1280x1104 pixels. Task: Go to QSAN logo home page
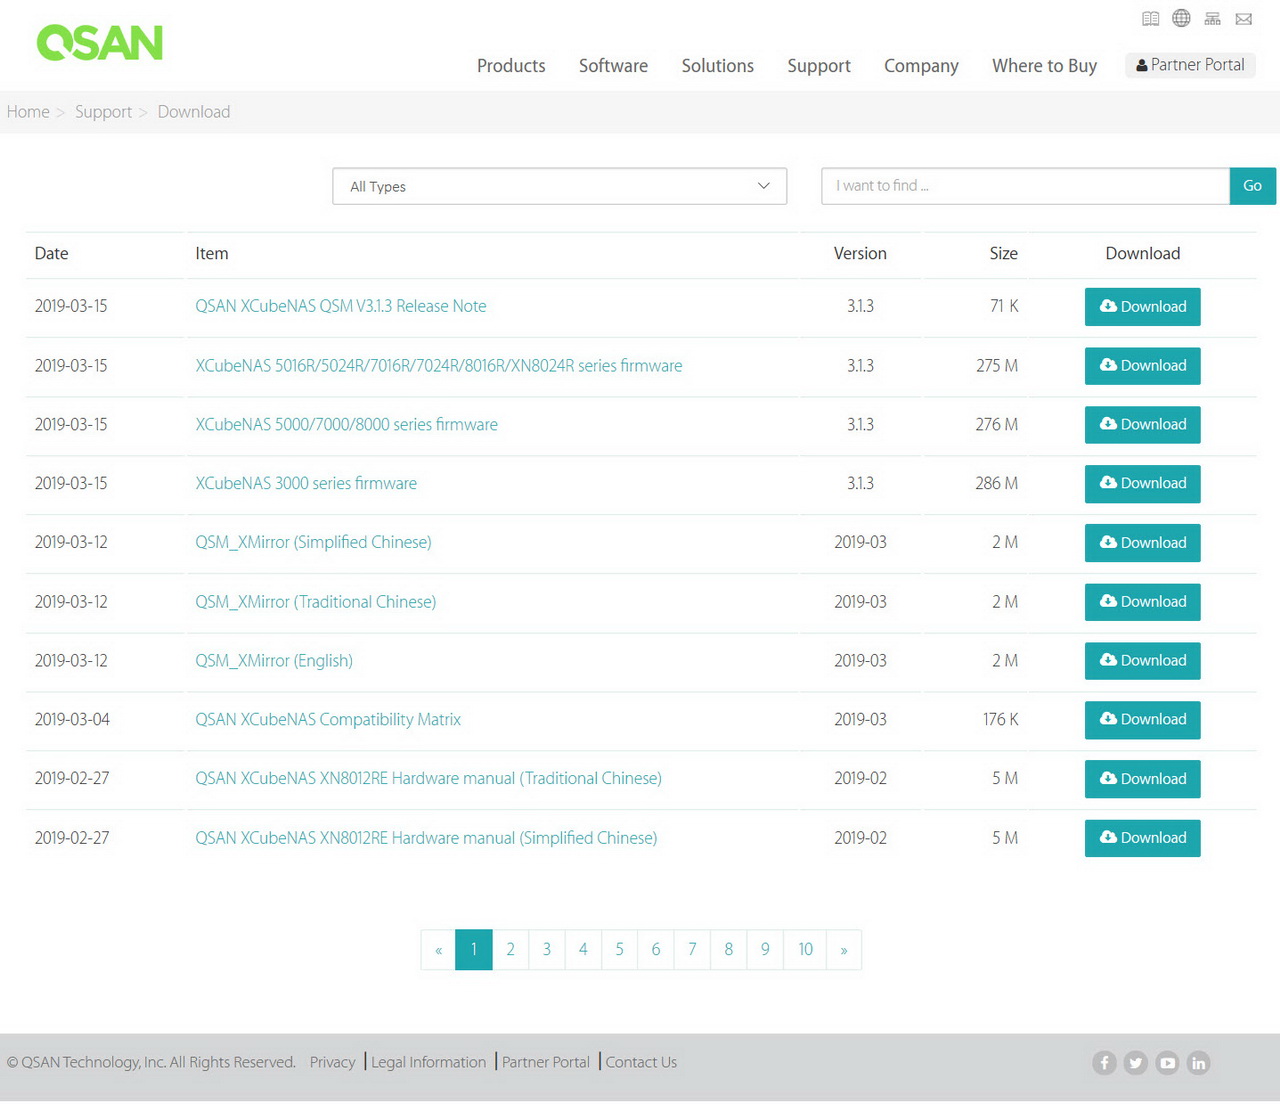(x=100, y=42)
